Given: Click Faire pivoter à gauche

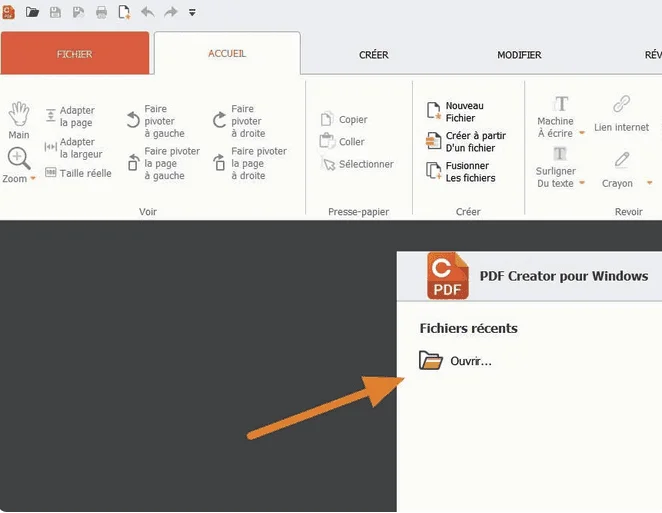Looking at the screenshot, I should click(156, 121).
